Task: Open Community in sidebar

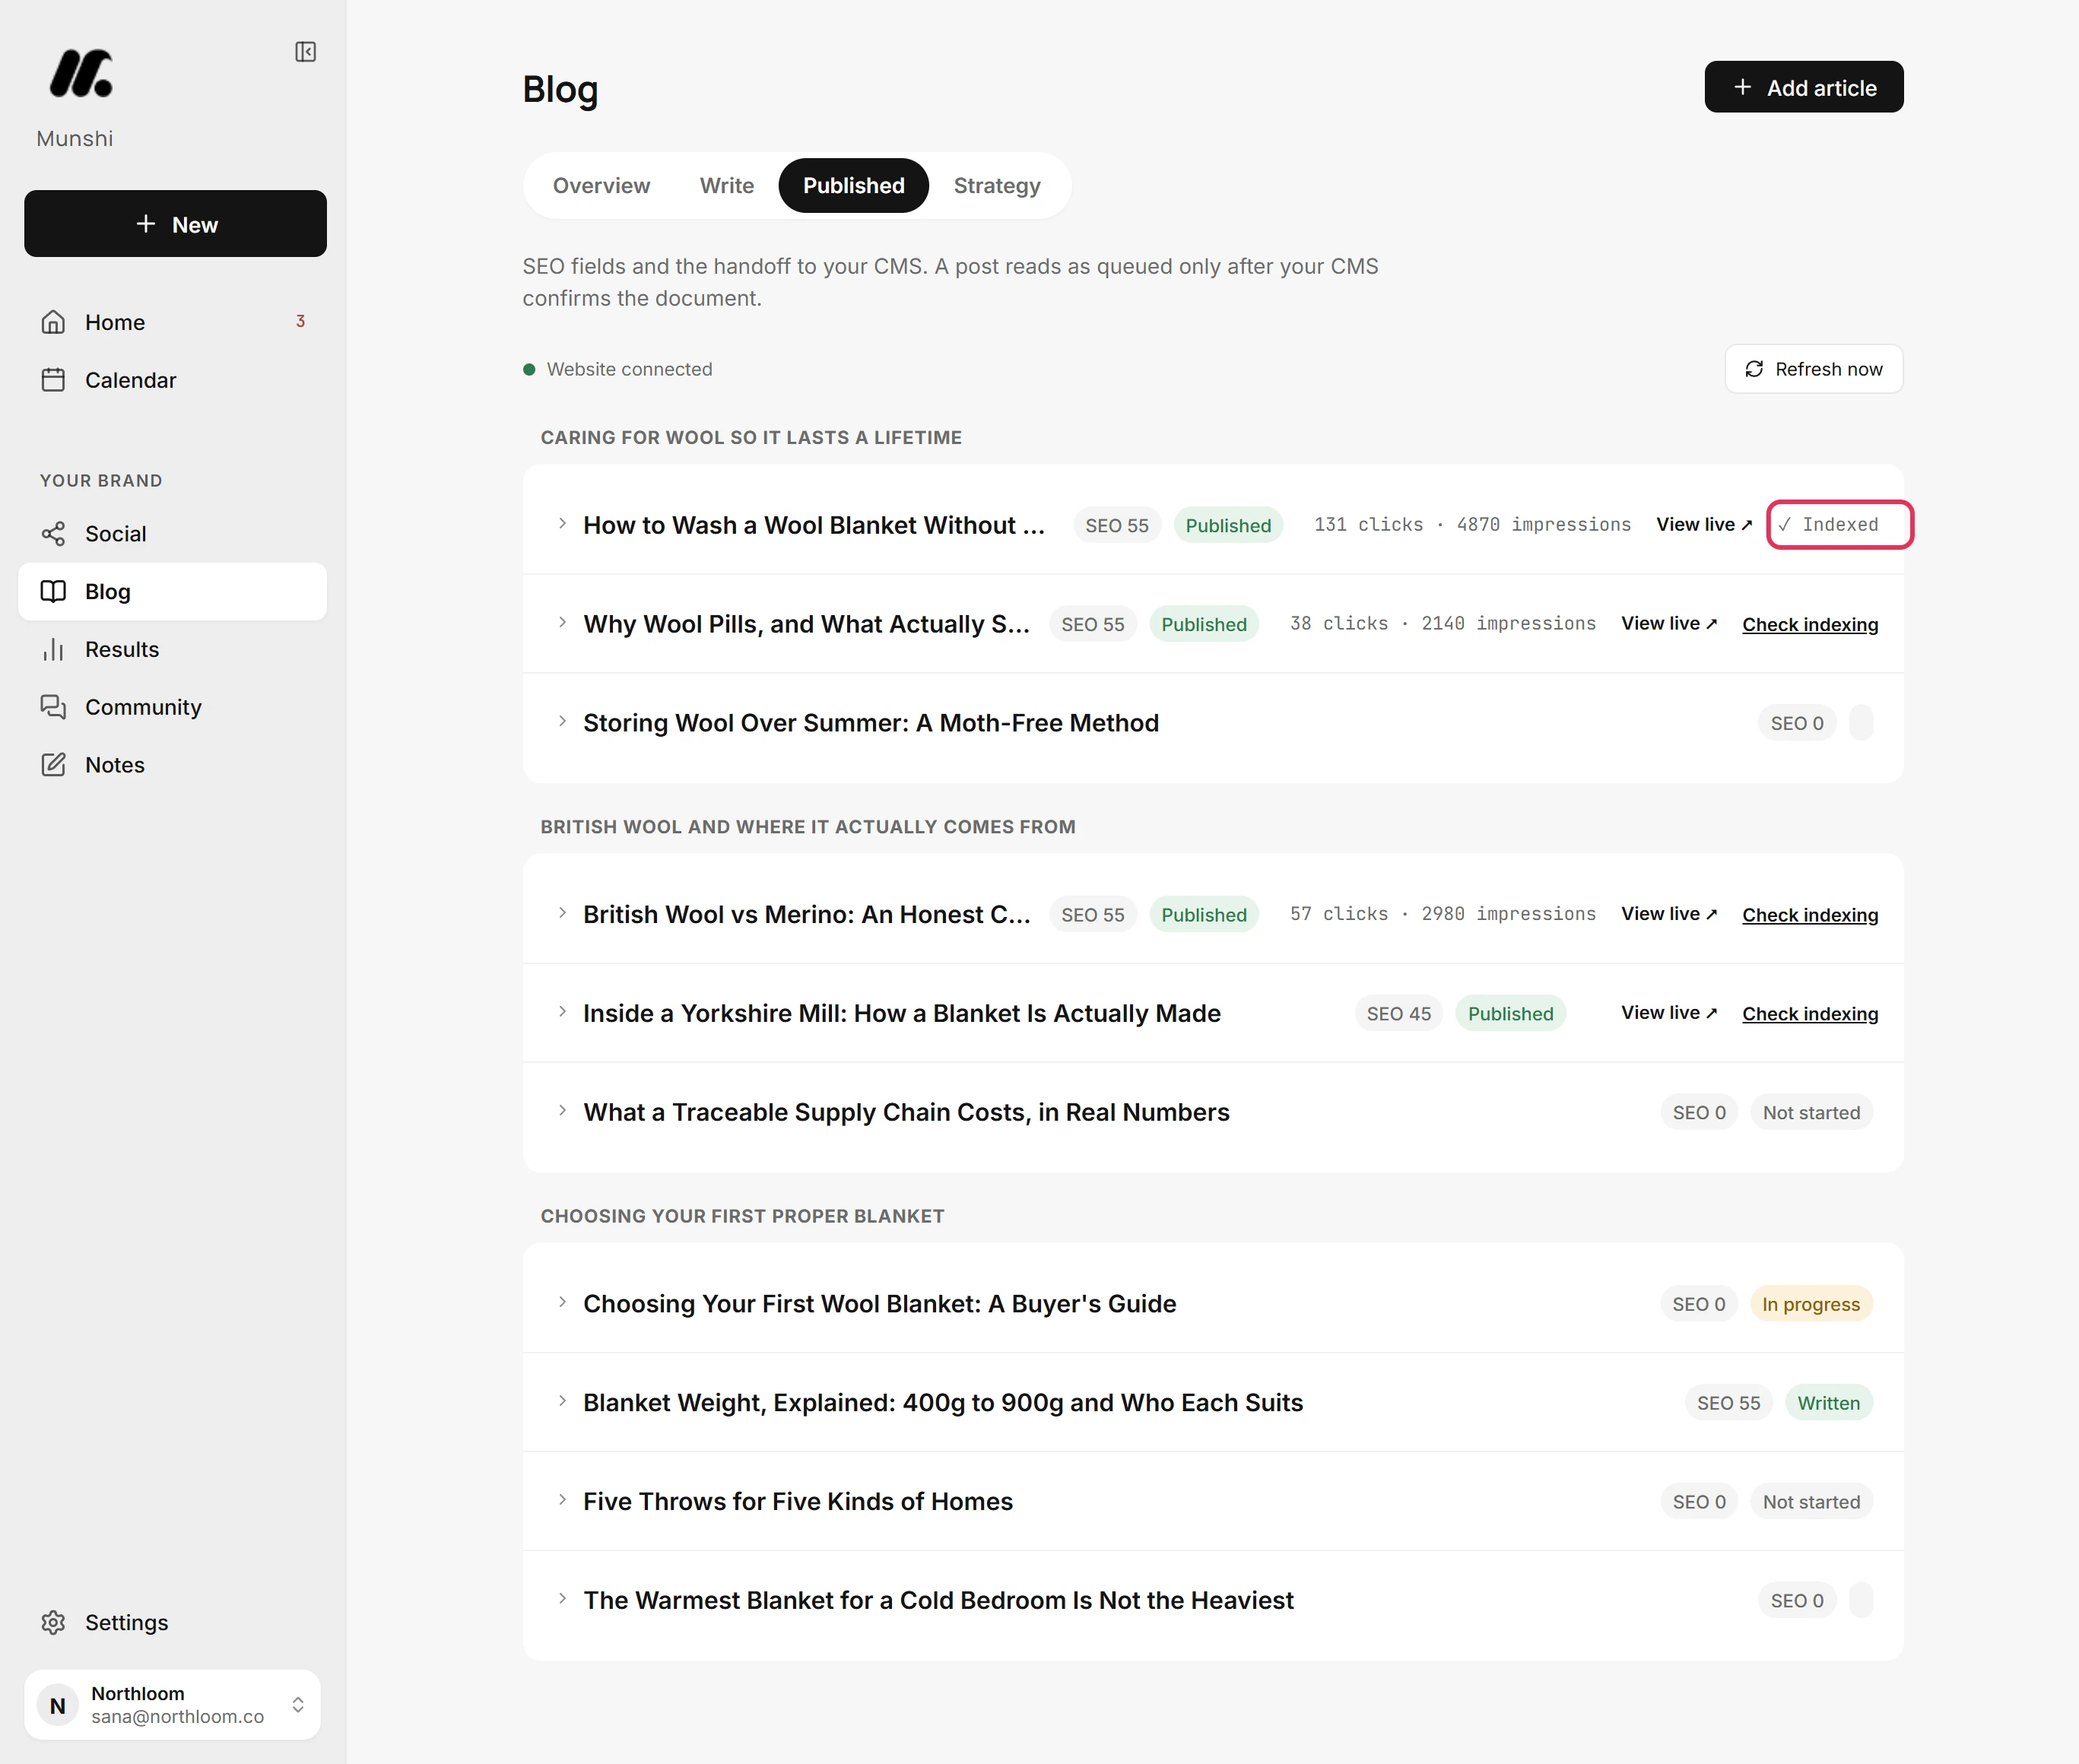Action: coord(172,707)
